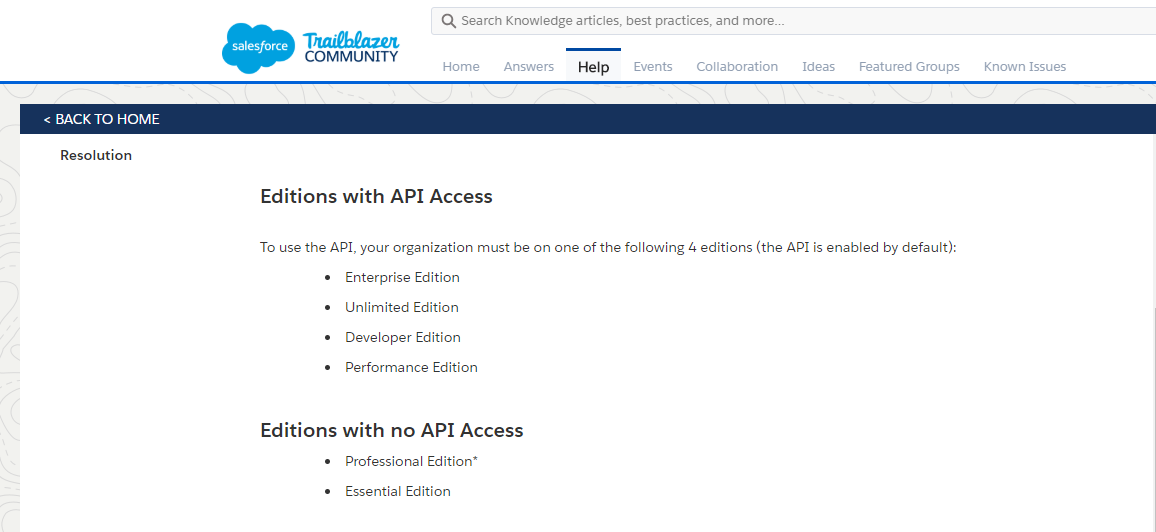Click the search magnifier icon

pos(448,21)
